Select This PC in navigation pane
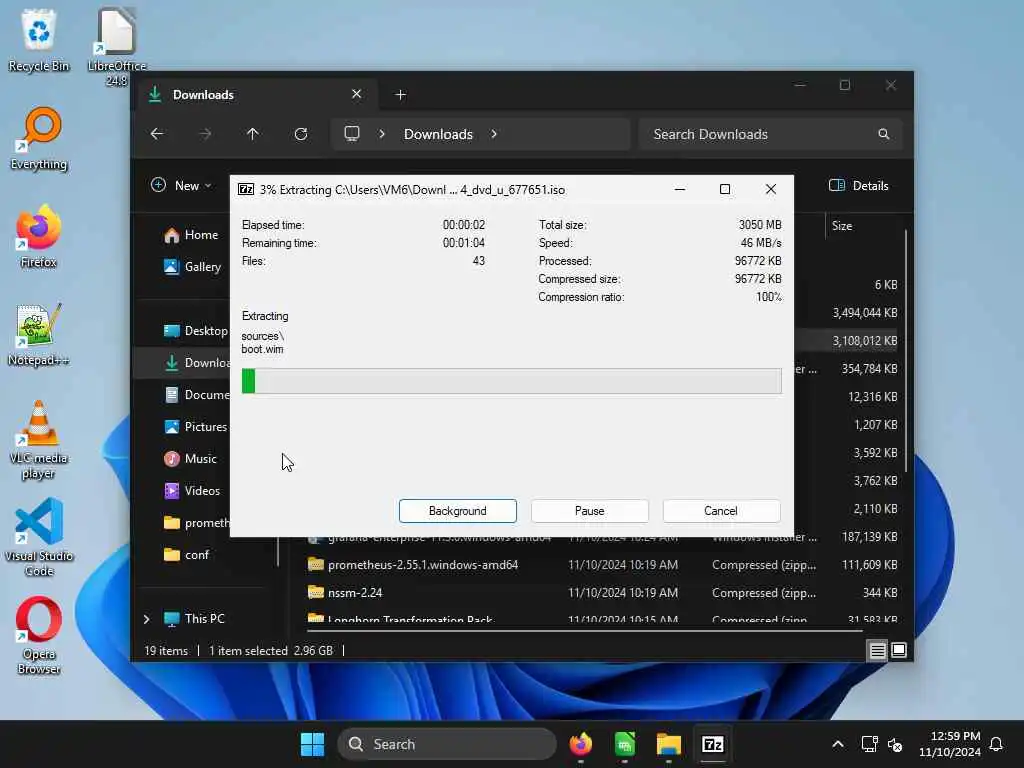This screenshot has width=1024, height=768. (194, 618)
